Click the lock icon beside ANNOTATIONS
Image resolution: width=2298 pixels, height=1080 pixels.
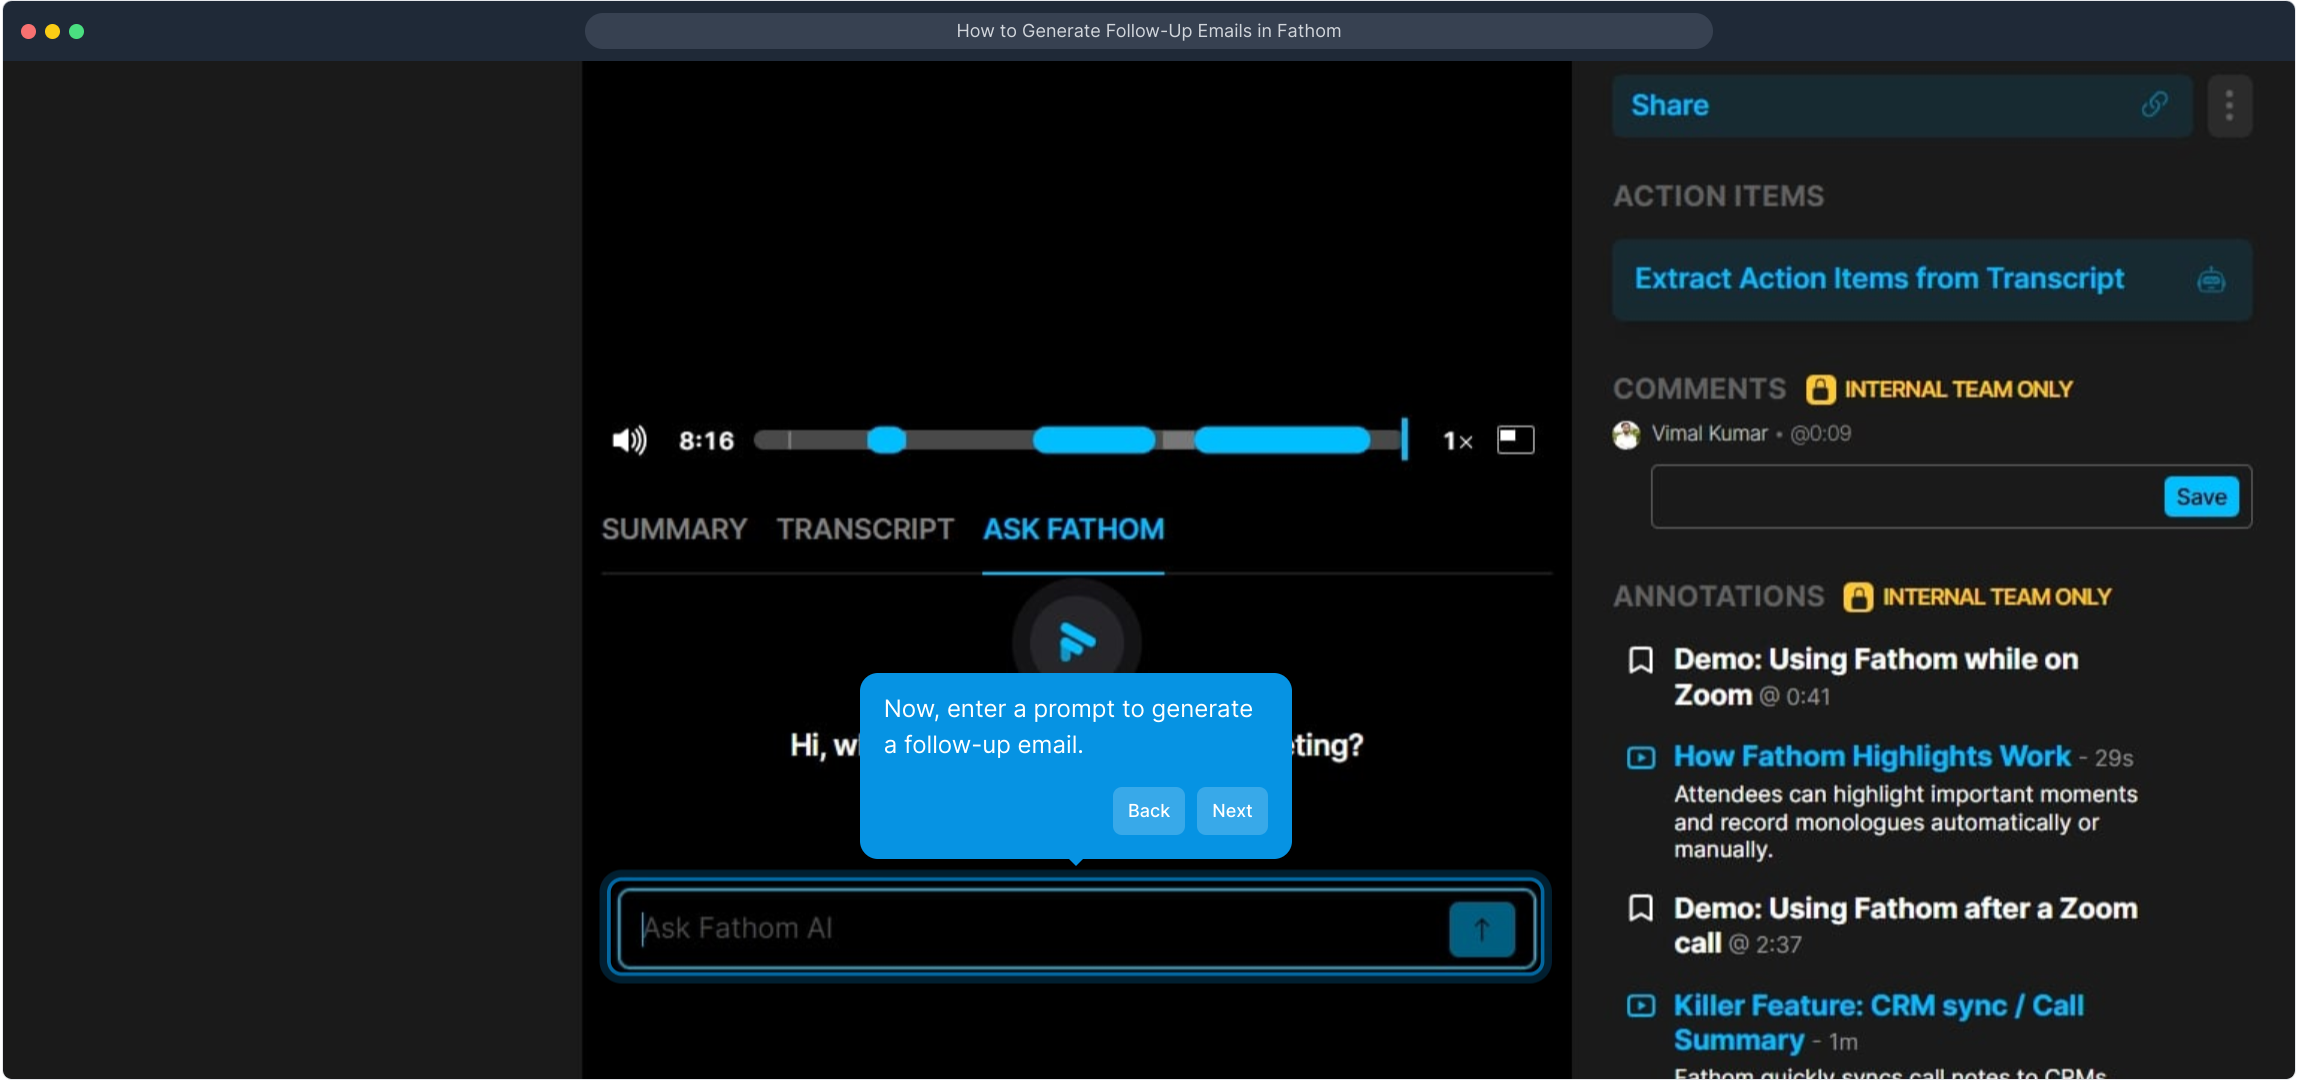click(1858, 597)
